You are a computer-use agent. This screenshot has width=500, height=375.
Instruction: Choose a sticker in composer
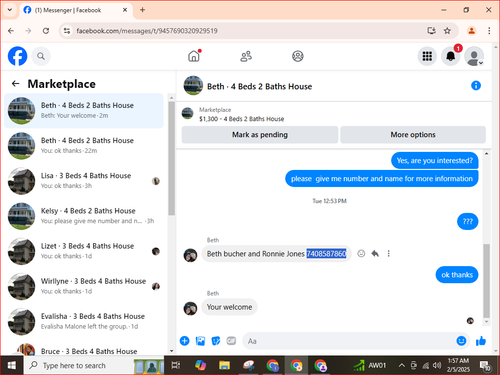[x=216, y=341]
